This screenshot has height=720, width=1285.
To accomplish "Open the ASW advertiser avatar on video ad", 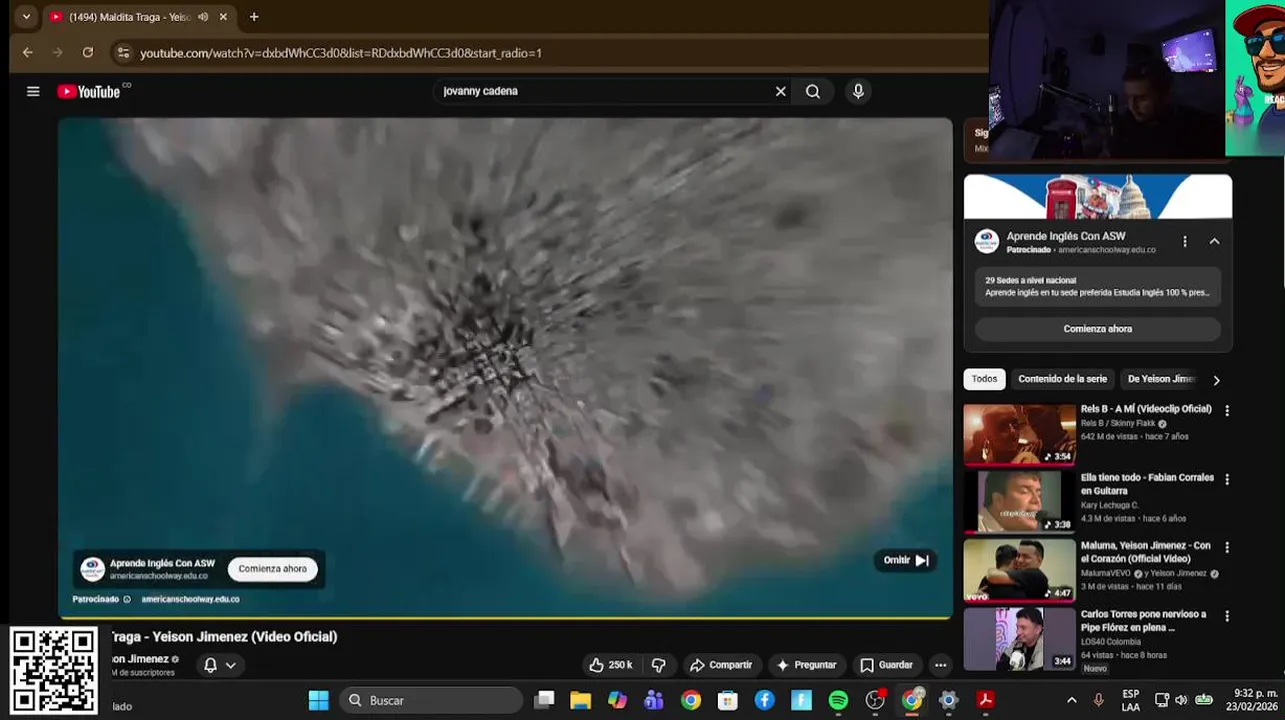I will 92,569.
